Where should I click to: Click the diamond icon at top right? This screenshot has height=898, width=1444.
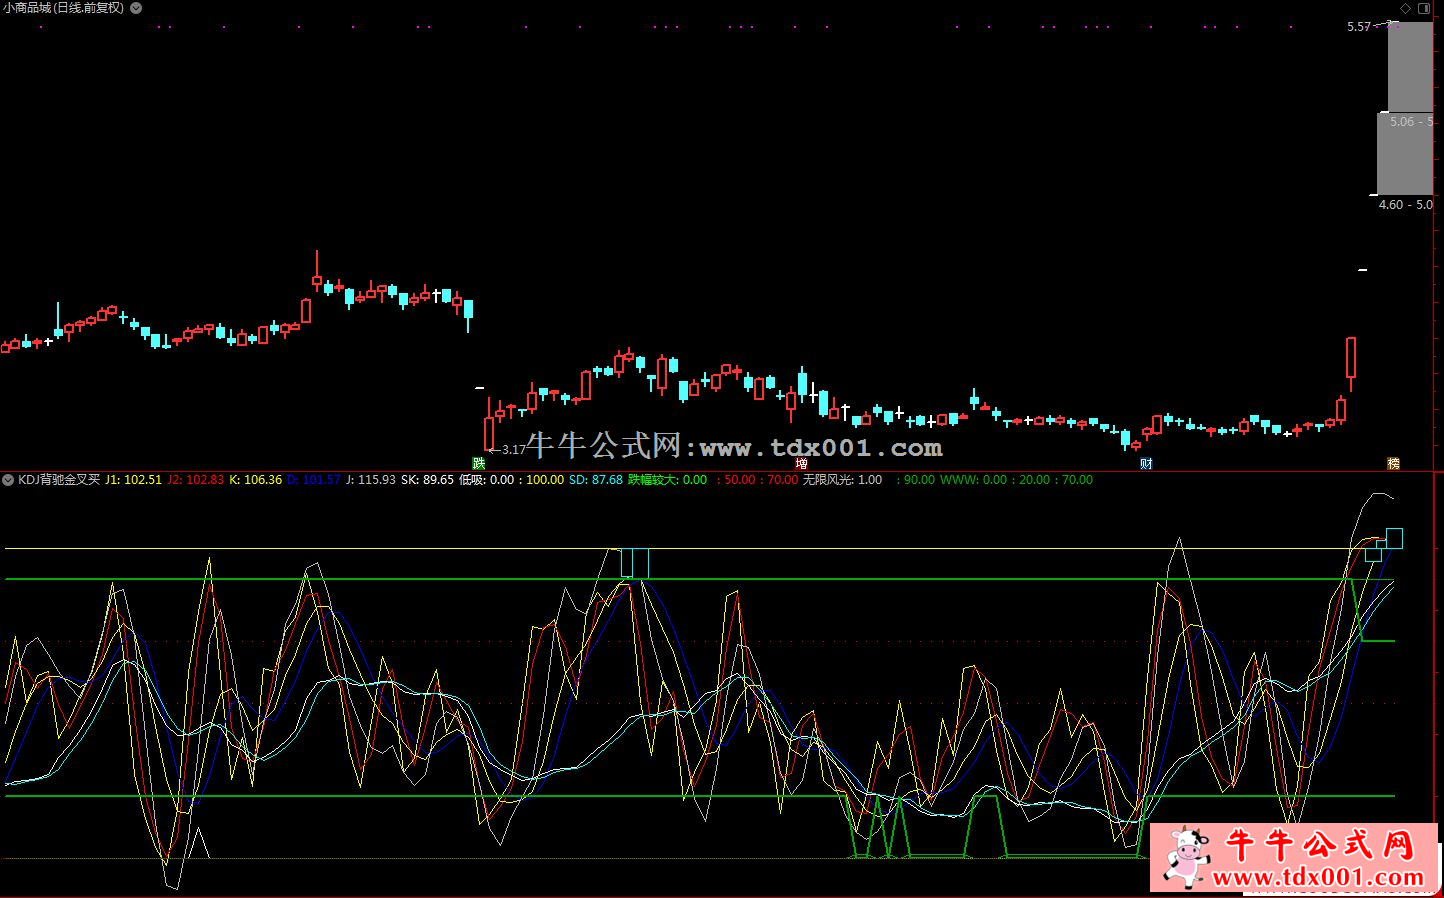click(x=1406, y=8)
